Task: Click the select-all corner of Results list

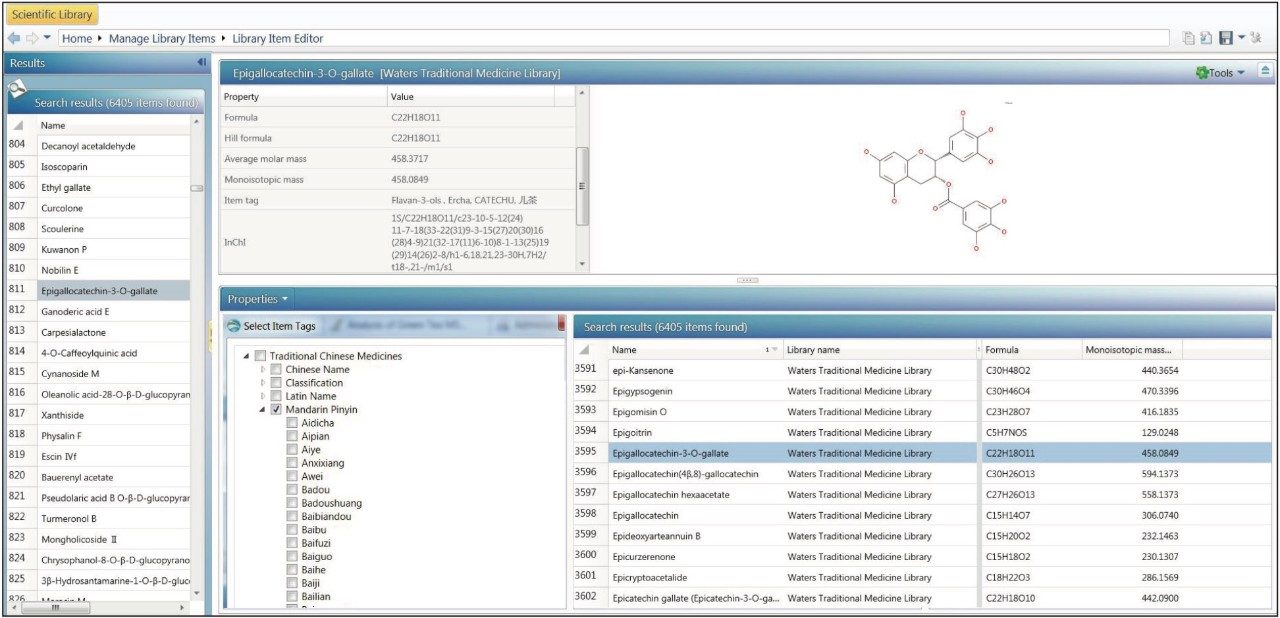Action: pos(18,126)
